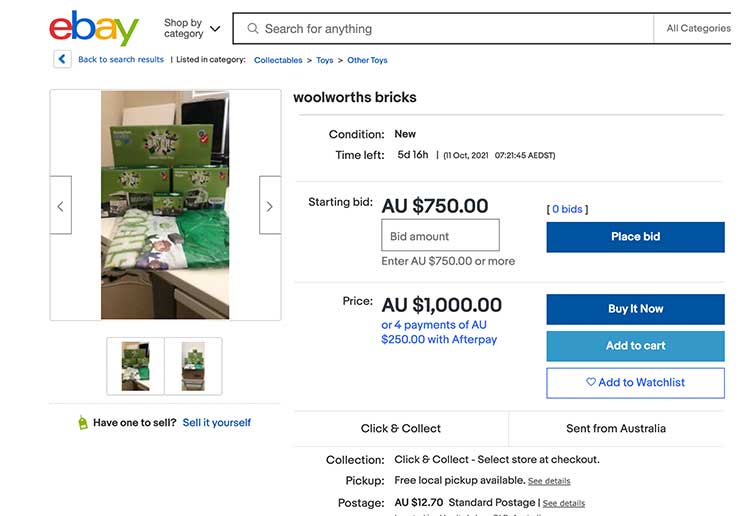Image resolution: width=750 pixels, height=516 pixels.
Task: Add item to Watchlist
Action: pyautogui.click(x=635, y=383)
